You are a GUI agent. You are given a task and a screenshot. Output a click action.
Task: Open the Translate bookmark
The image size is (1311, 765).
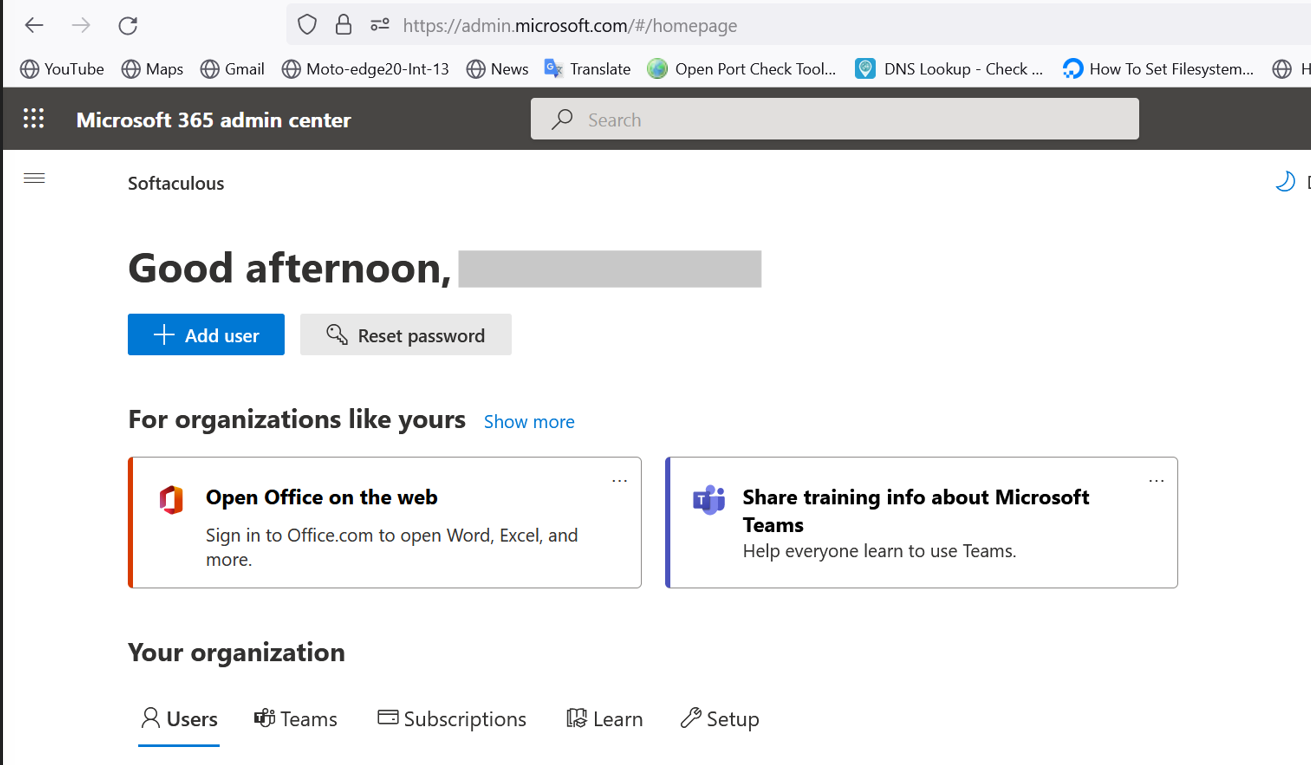(x=588, y=69)
